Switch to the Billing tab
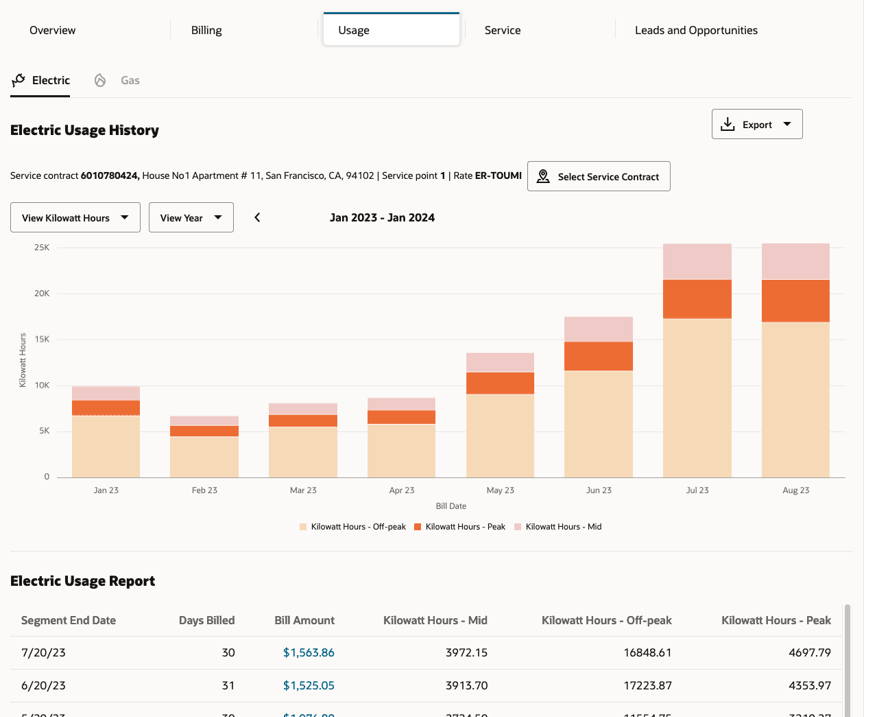 click(x=207, y=31)
